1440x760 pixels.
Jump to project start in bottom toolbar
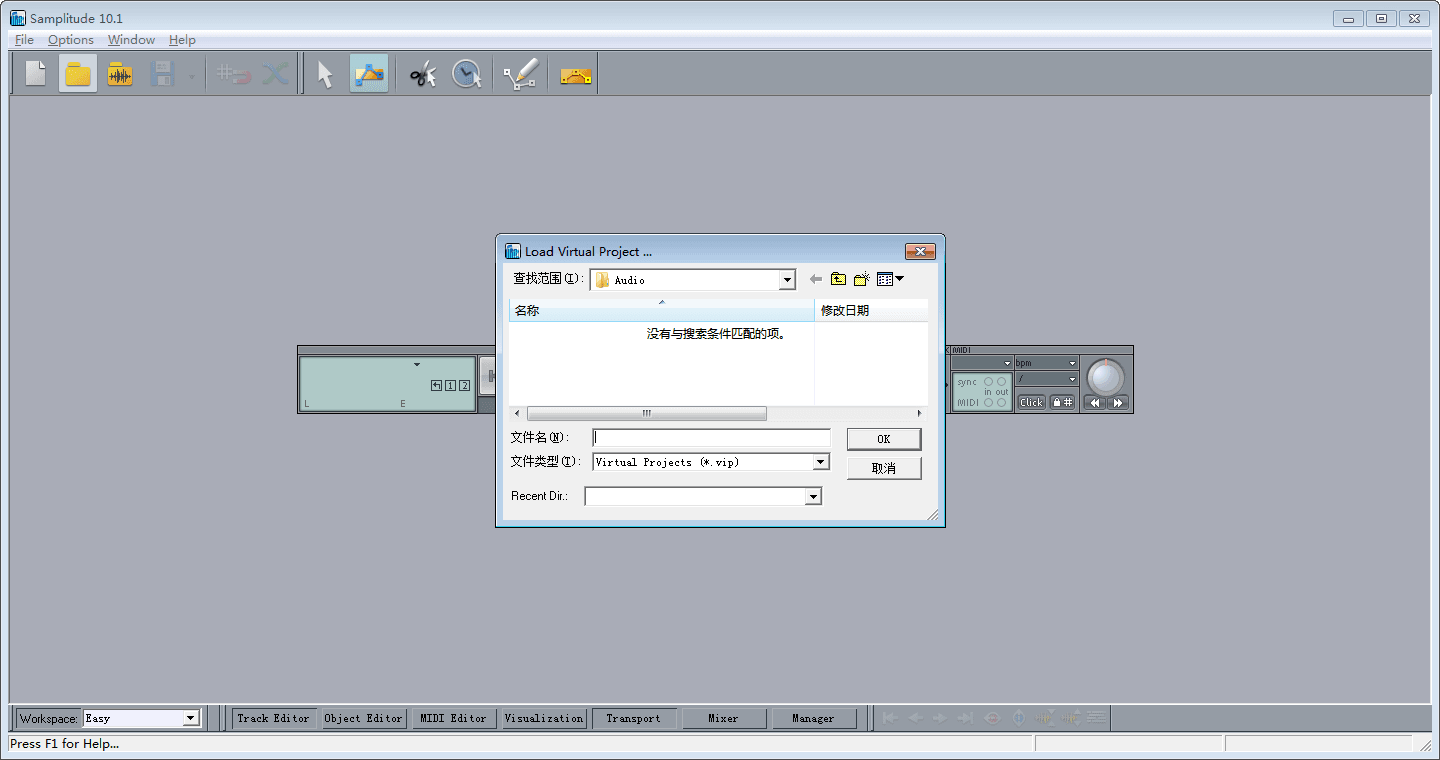point(888,718)
